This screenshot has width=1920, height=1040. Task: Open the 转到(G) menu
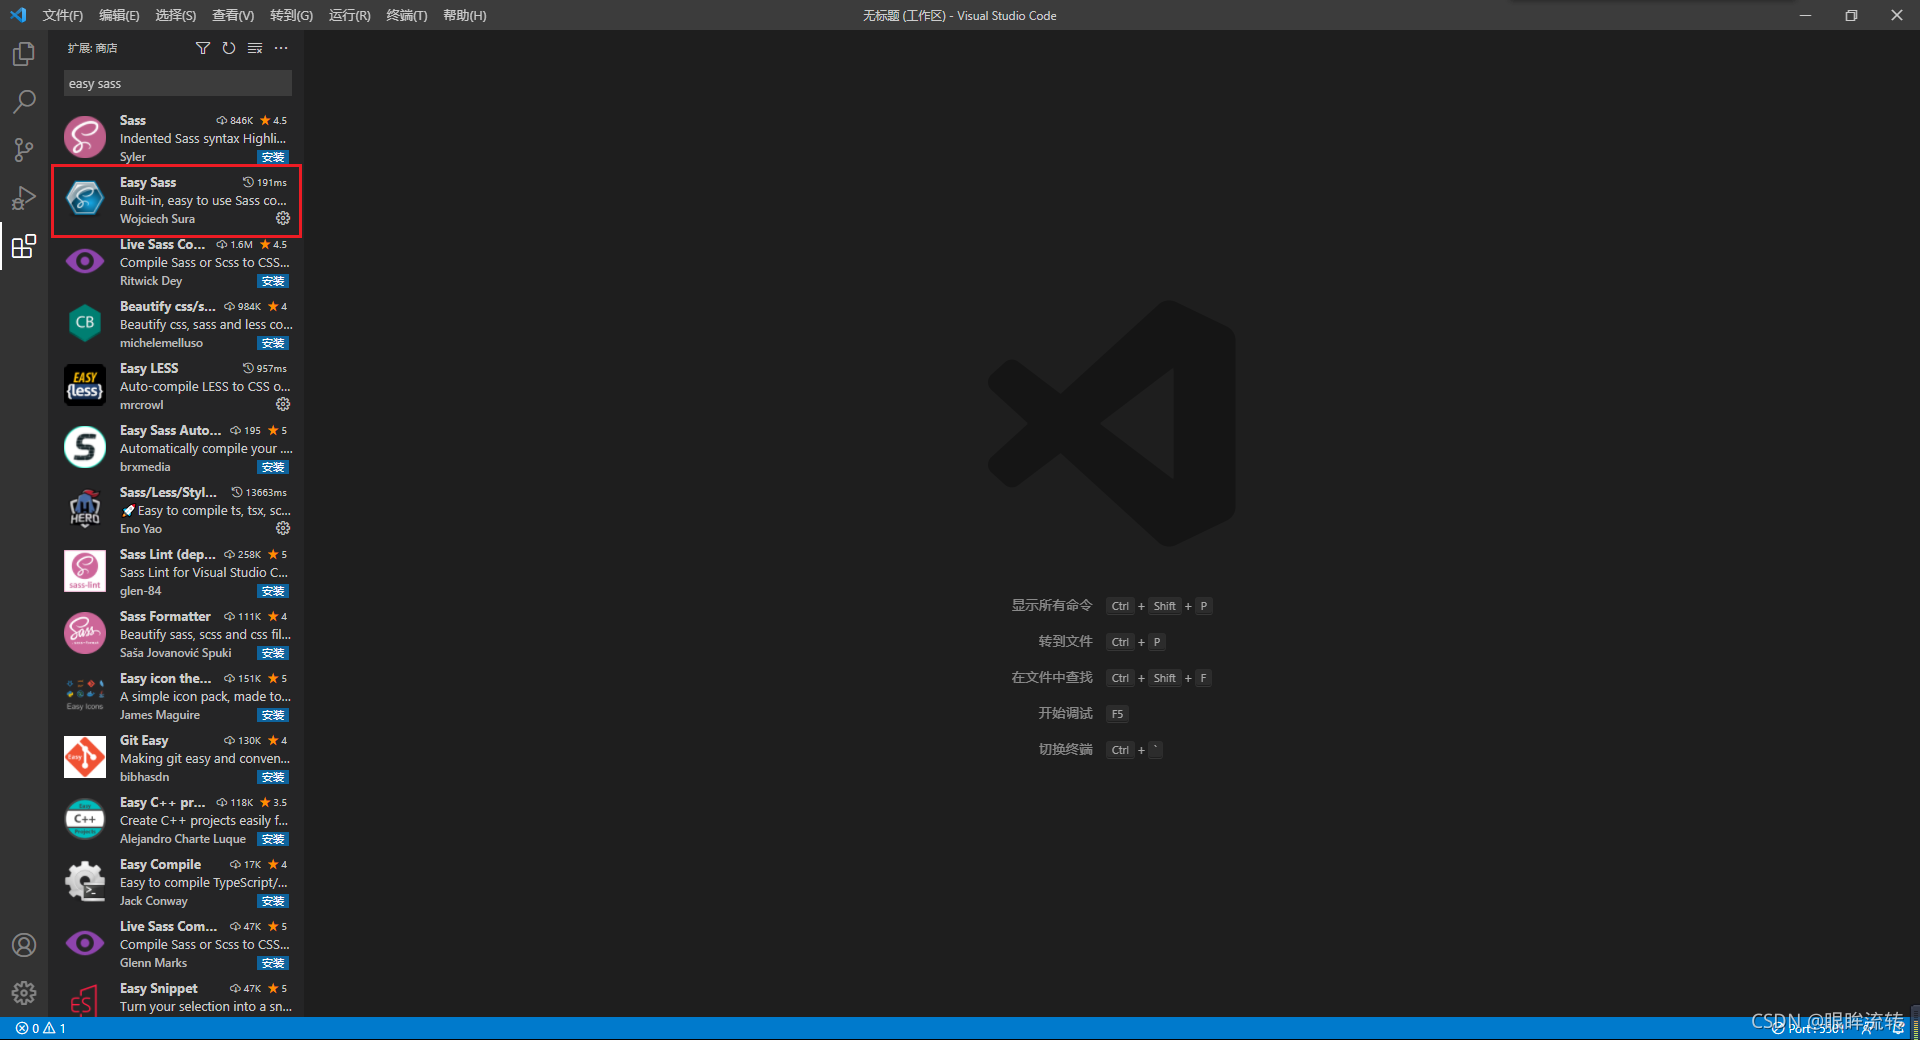(291, 15)
